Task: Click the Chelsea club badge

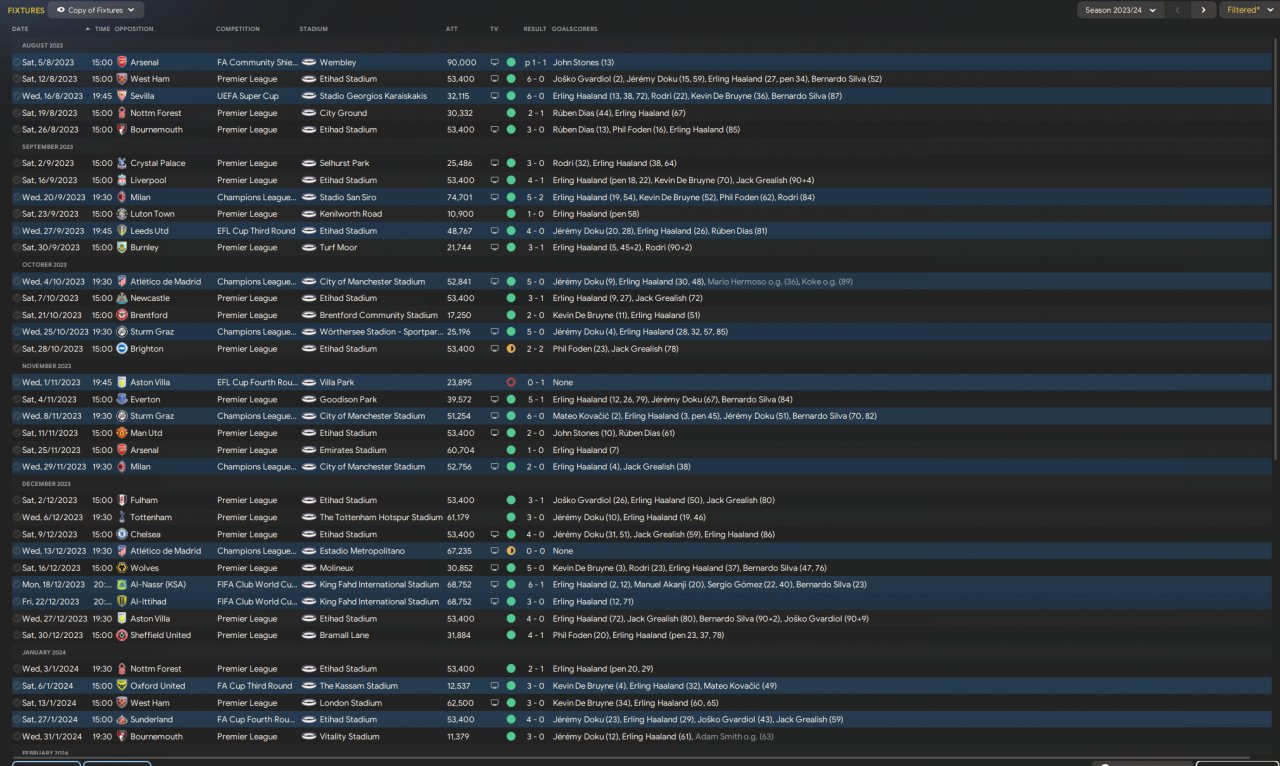Action: [x=122, y=534]
